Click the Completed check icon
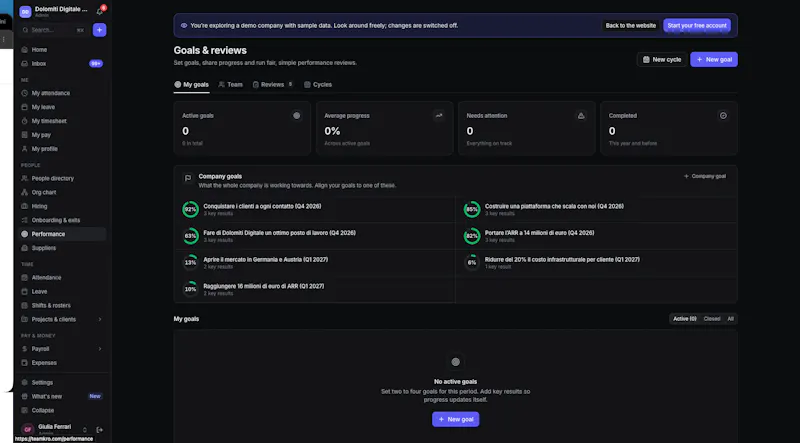This screenshot has height=443, width=800. (x=723, y=116)
